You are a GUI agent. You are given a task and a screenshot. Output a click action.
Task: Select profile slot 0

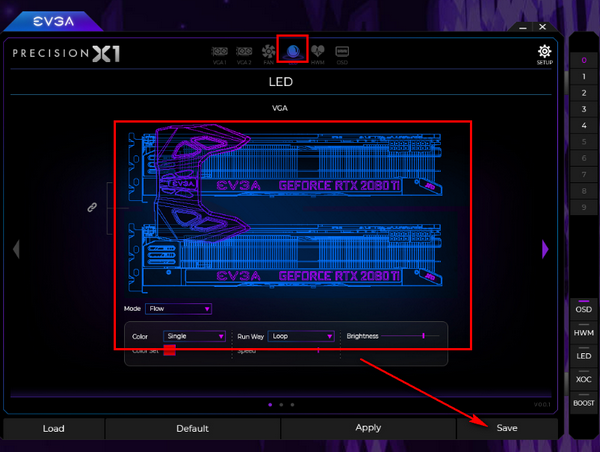point(584,60)
